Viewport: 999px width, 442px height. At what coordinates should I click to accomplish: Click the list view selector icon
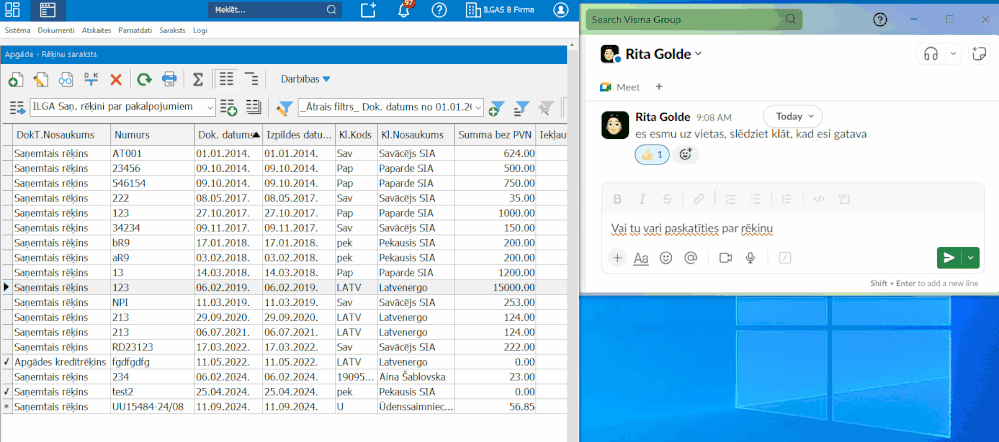pos(17,108)
